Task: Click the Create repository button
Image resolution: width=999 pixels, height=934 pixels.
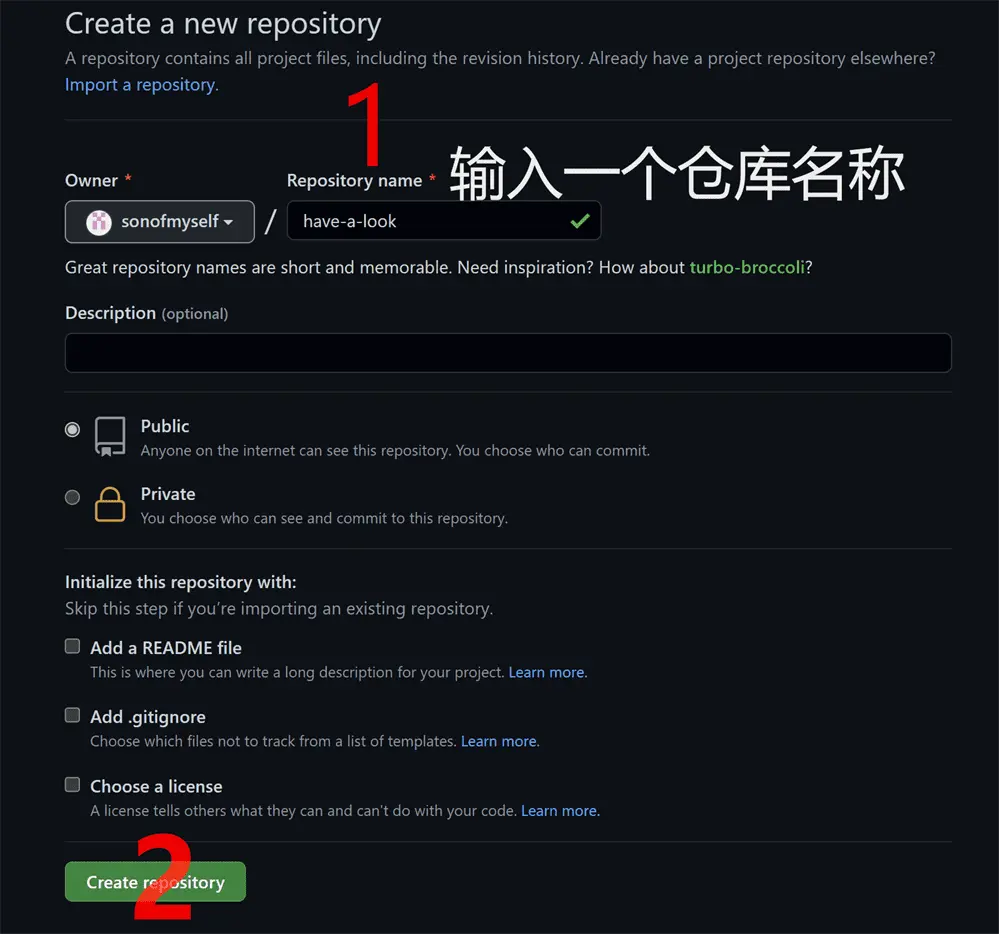Action: click(155, 882)
